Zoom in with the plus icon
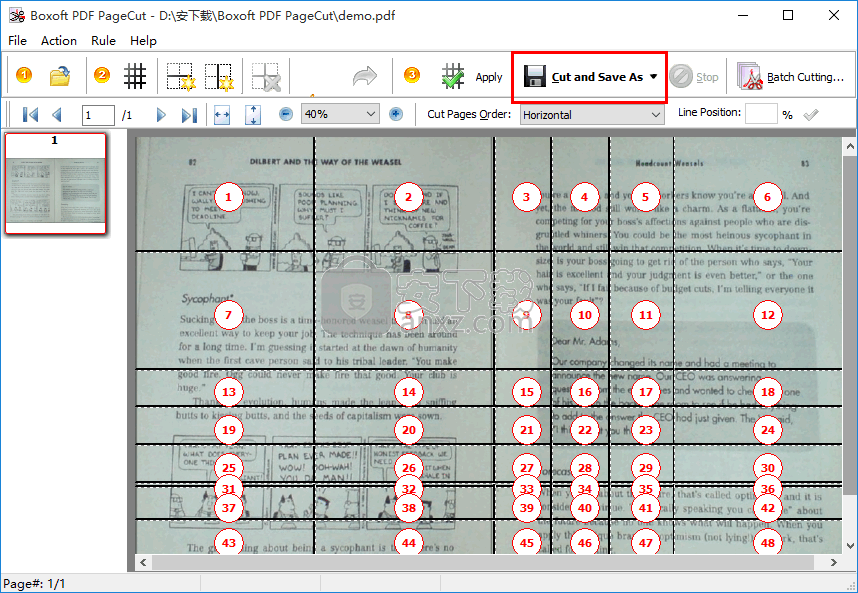The height and width of the screenshot is (593, 858). pos(396,114)
